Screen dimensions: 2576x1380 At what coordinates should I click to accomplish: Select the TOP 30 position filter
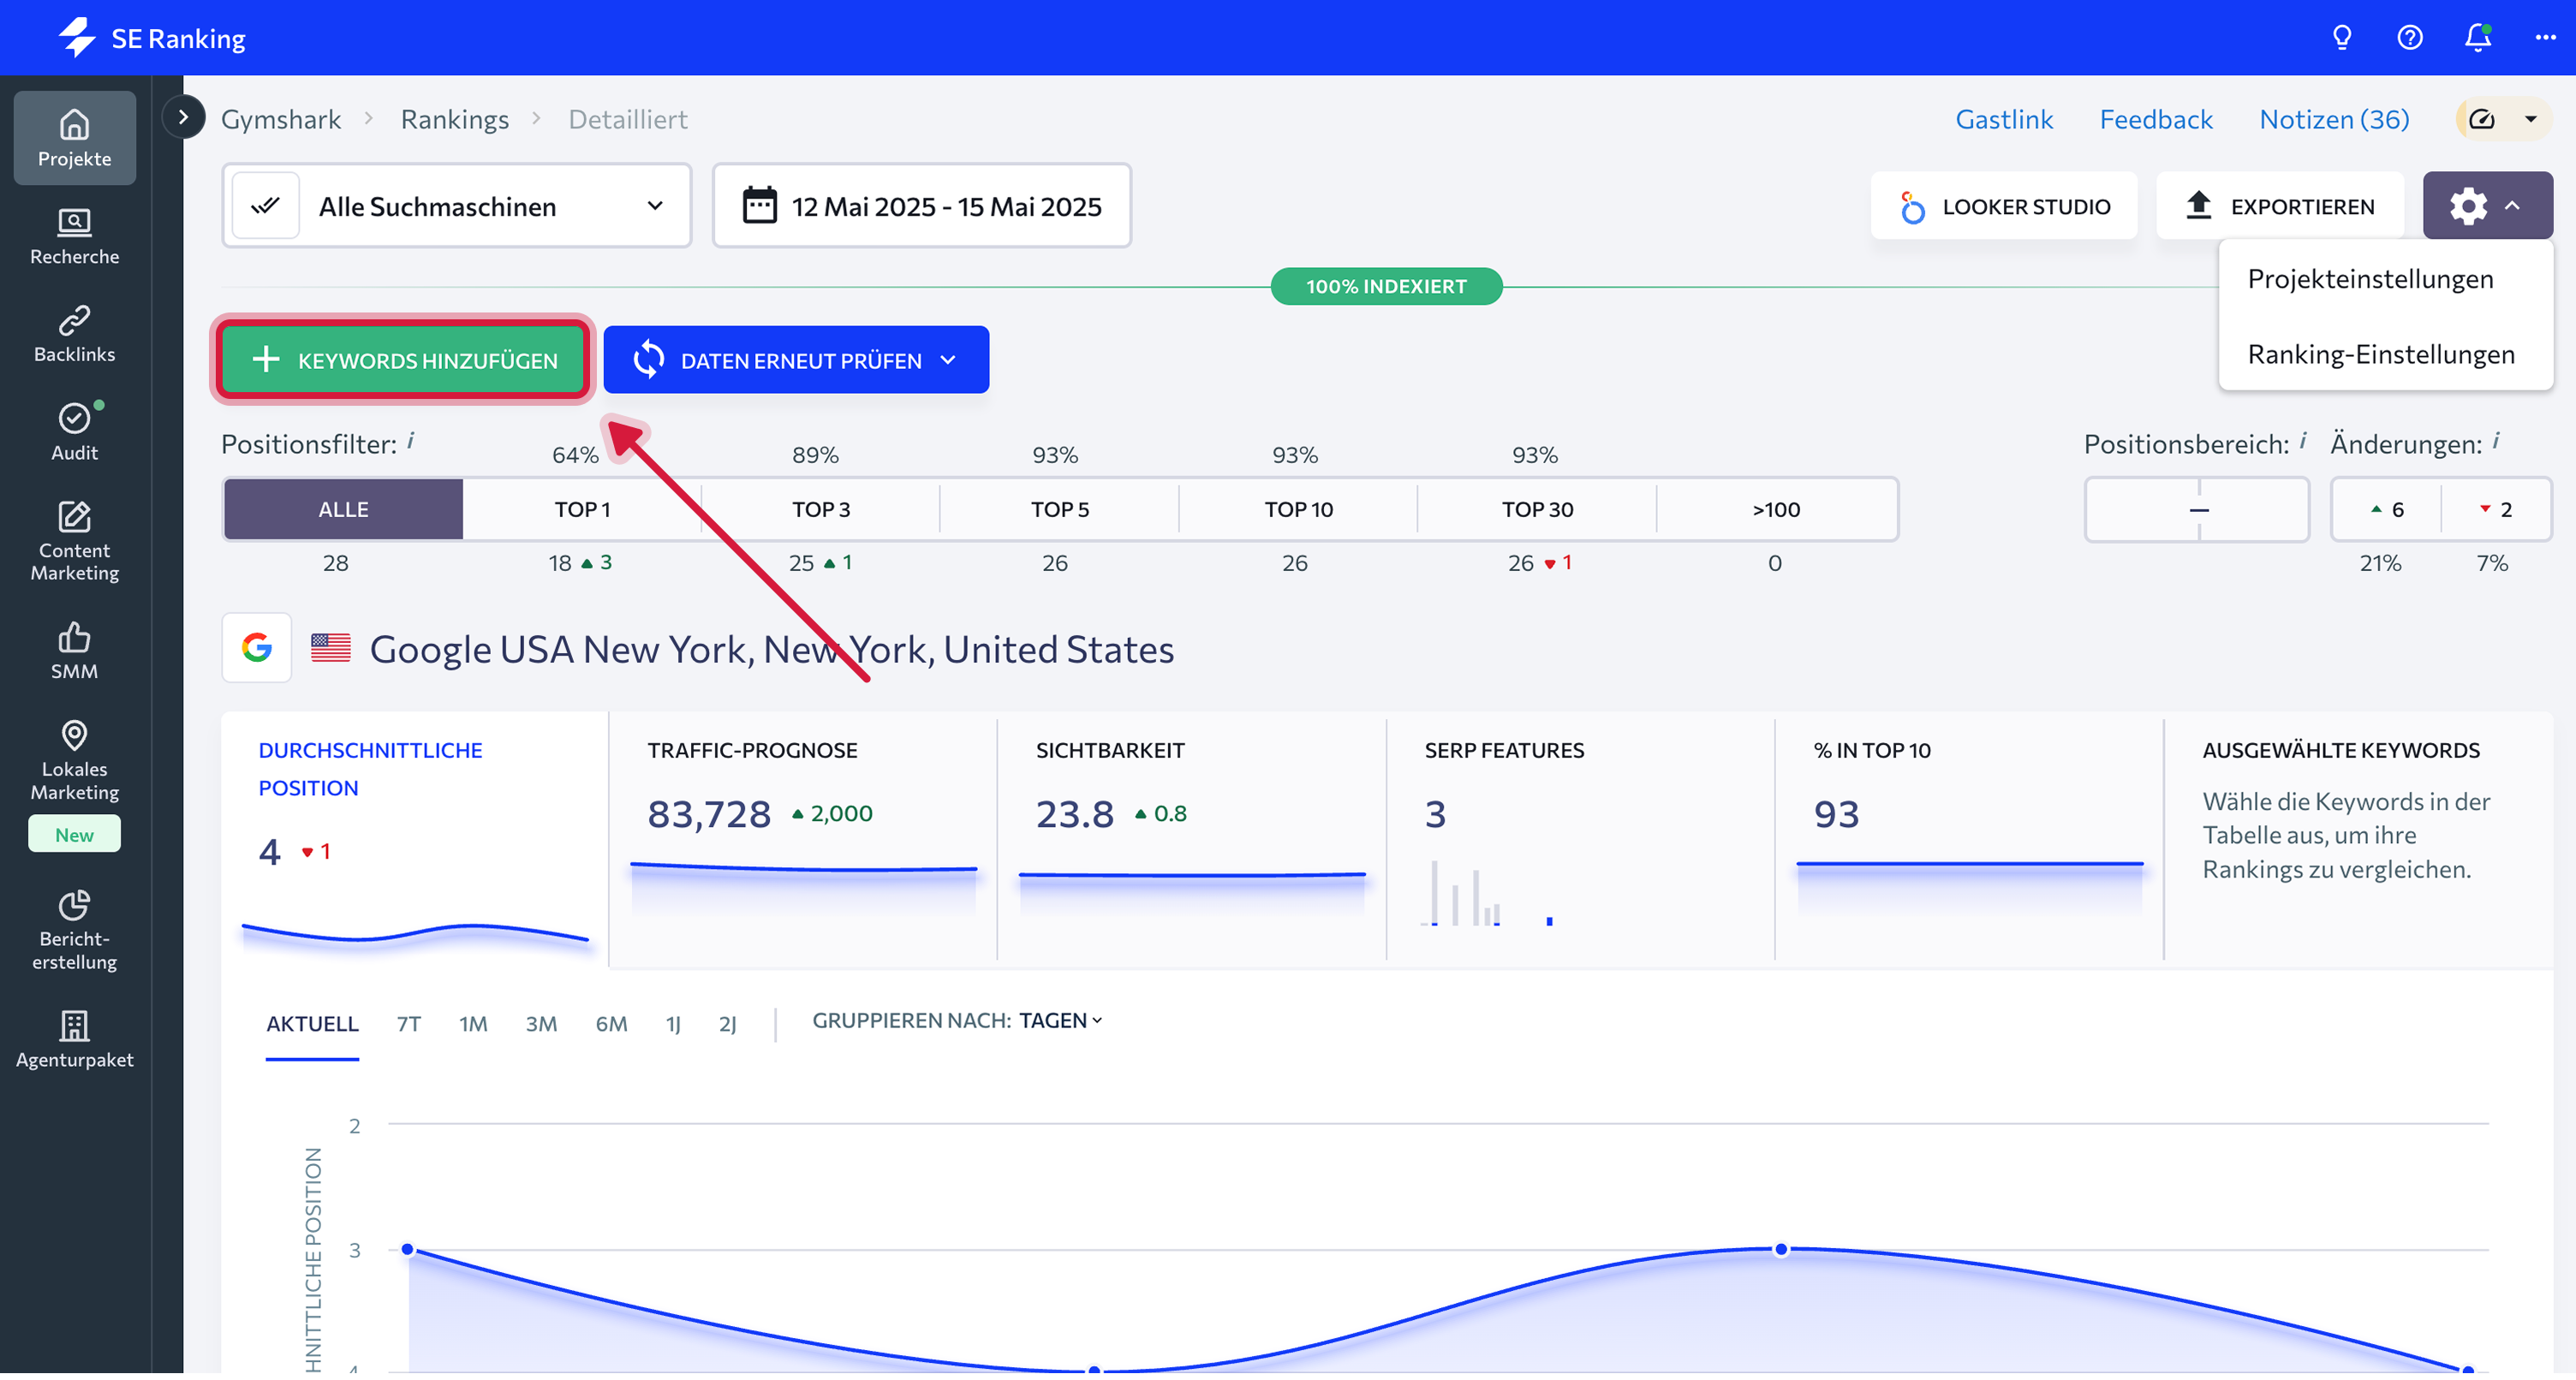coord(1538,510)
